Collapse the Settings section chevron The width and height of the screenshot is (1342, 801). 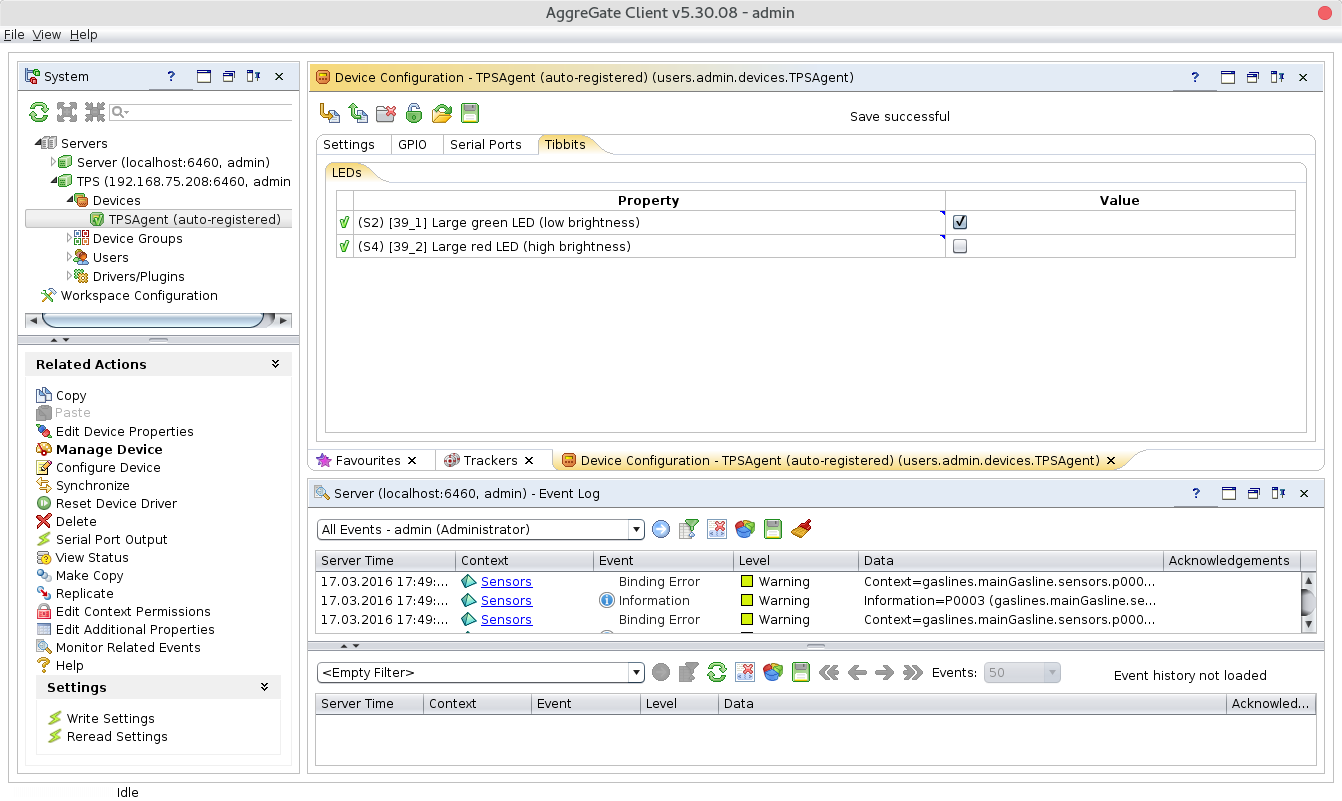264,687
